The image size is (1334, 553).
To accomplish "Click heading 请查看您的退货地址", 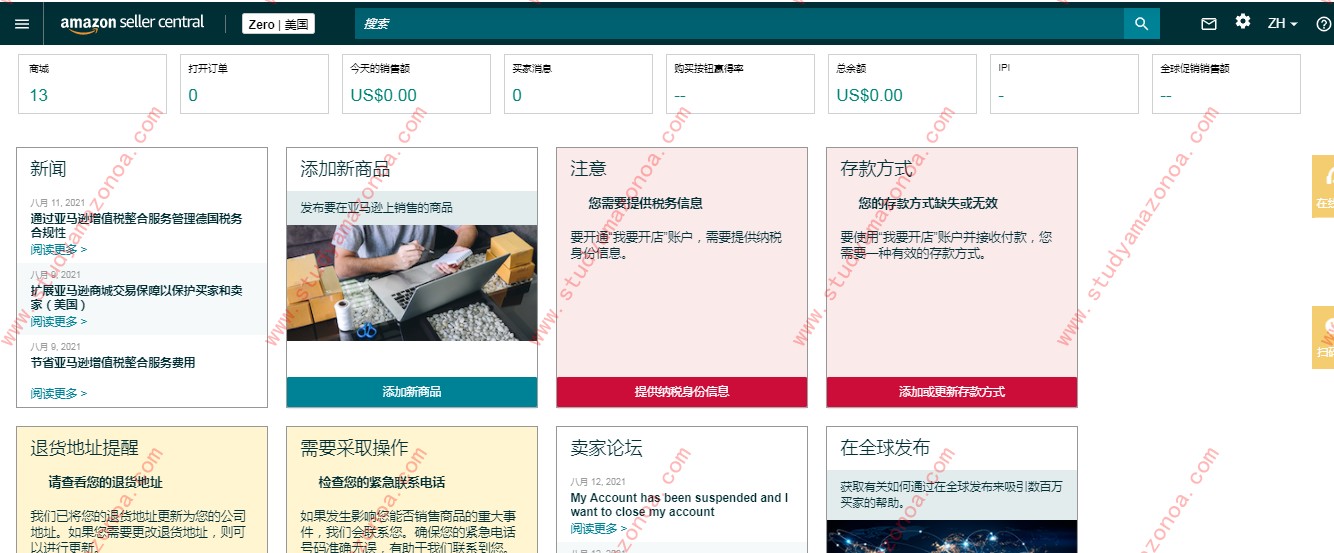I will tap(105, 482).
